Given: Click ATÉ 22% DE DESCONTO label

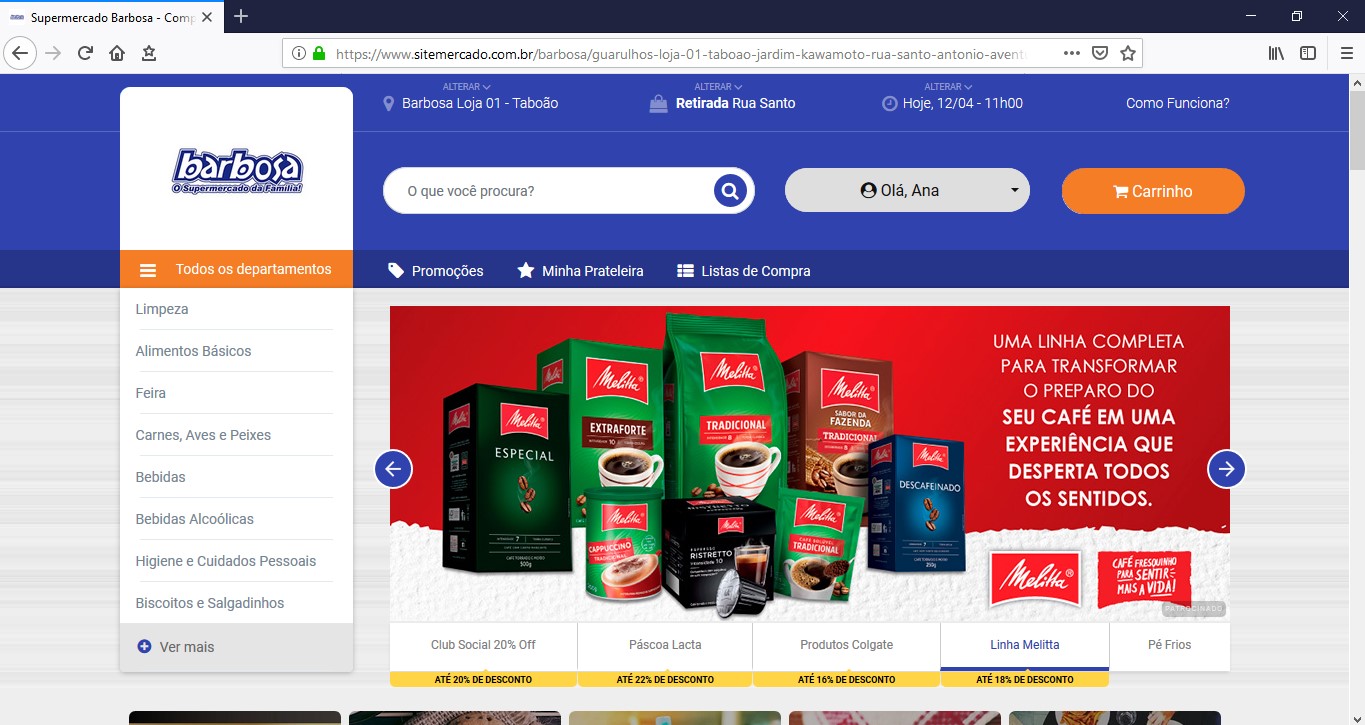Looking at the screenshot, I should (x=665, y=680).
